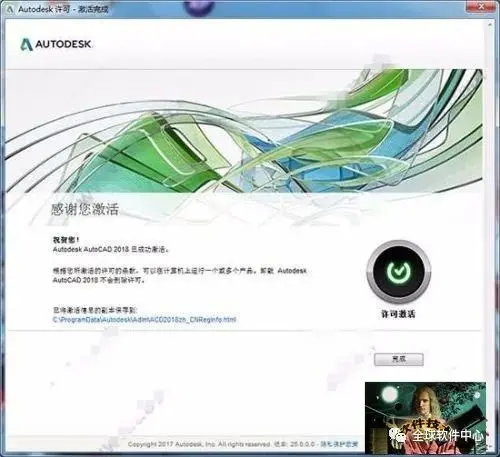Click the 完成 (Finish) button
500x457 pixels.
click(x=399, y=359)
